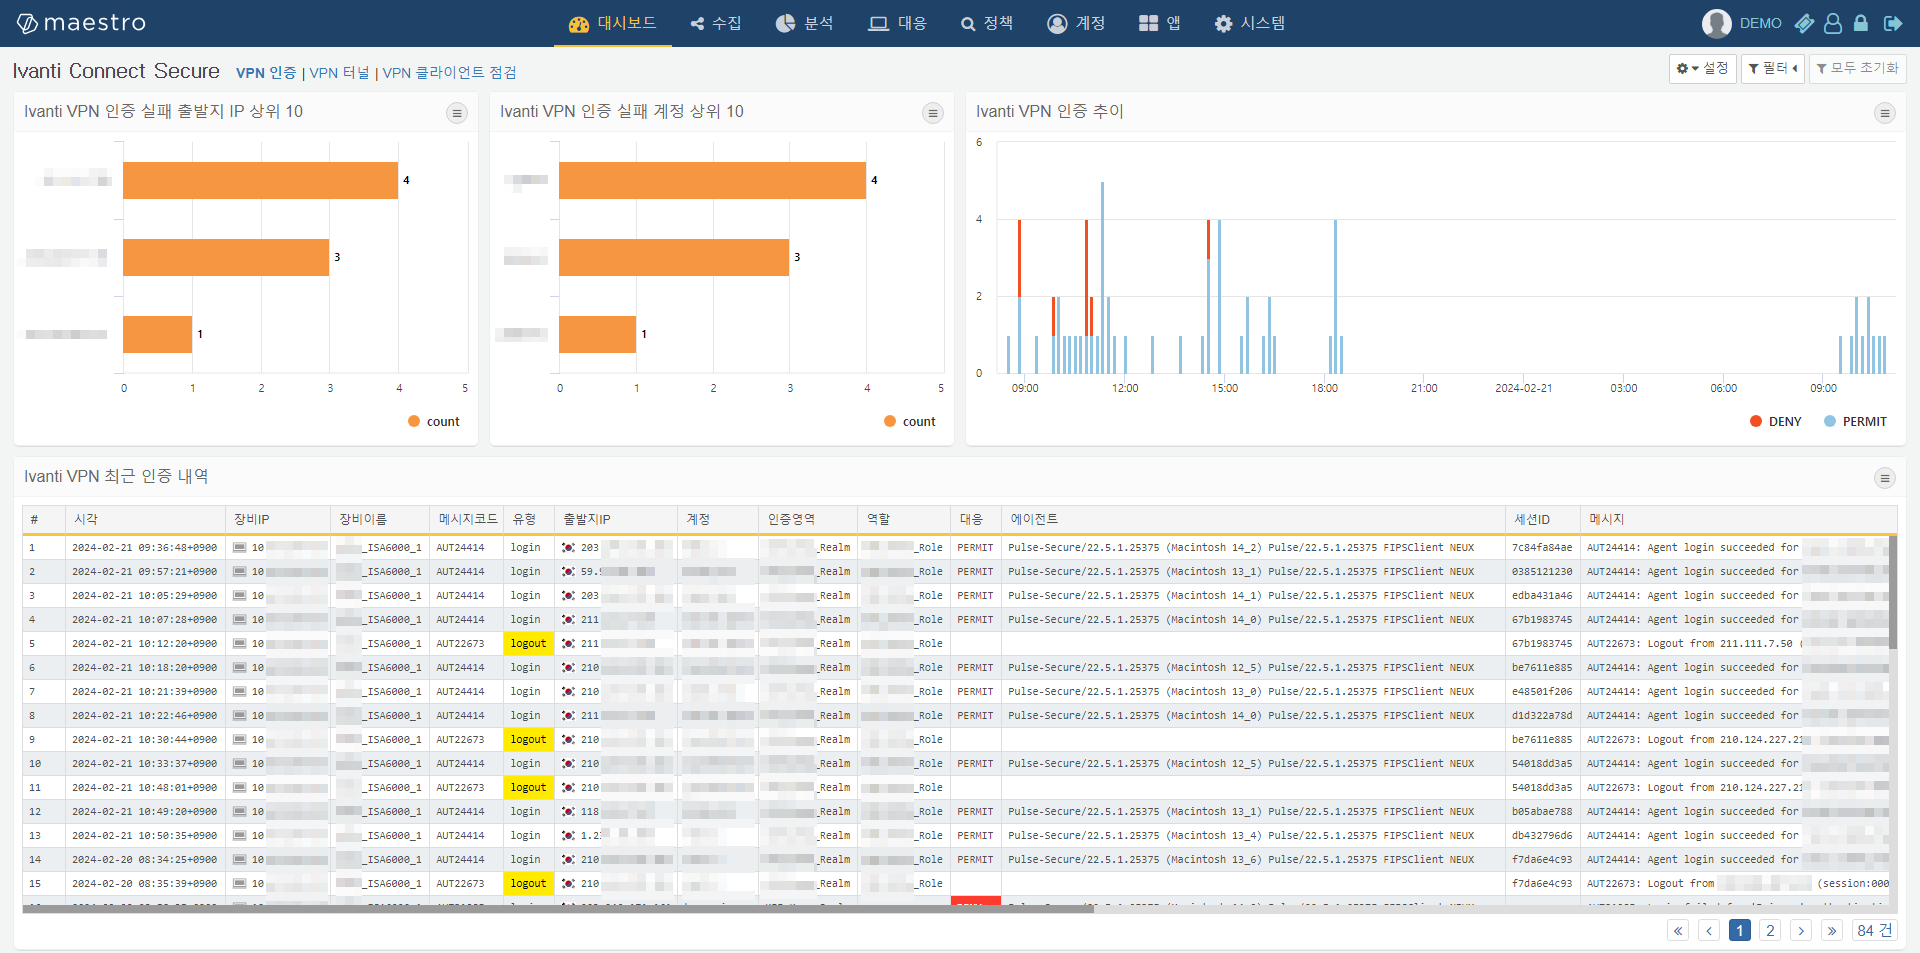Click the table vertical scrollbar
This screenshot has height=953, width=1920.
(x=1893, y=592)
